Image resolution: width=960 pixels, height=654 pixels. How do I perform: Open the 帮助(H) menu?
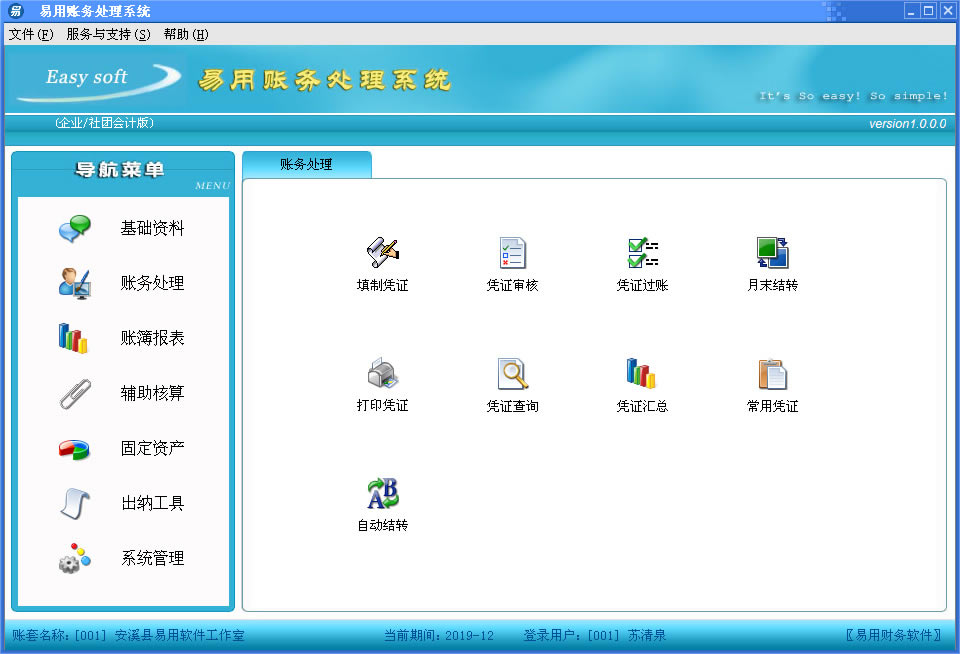[x=186, y=34]
